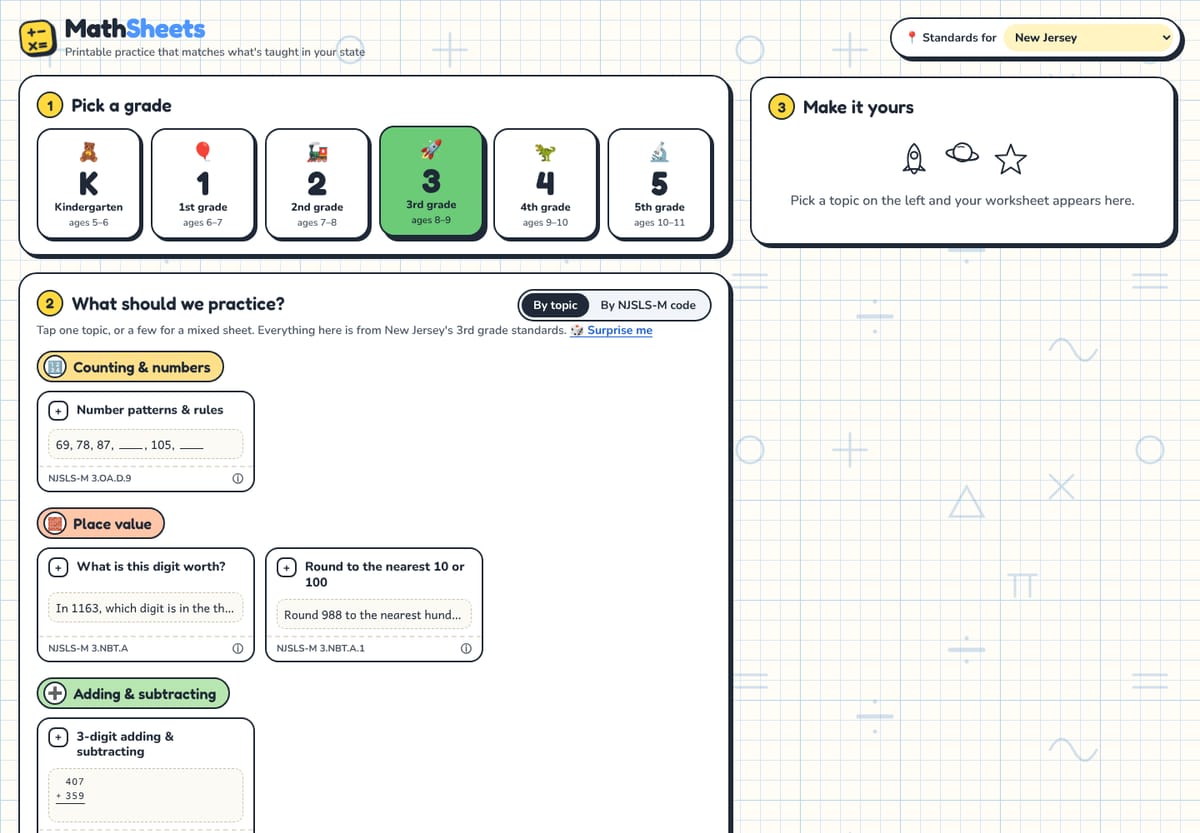Click the dice icon beside Surprise me

pos(577,330)
